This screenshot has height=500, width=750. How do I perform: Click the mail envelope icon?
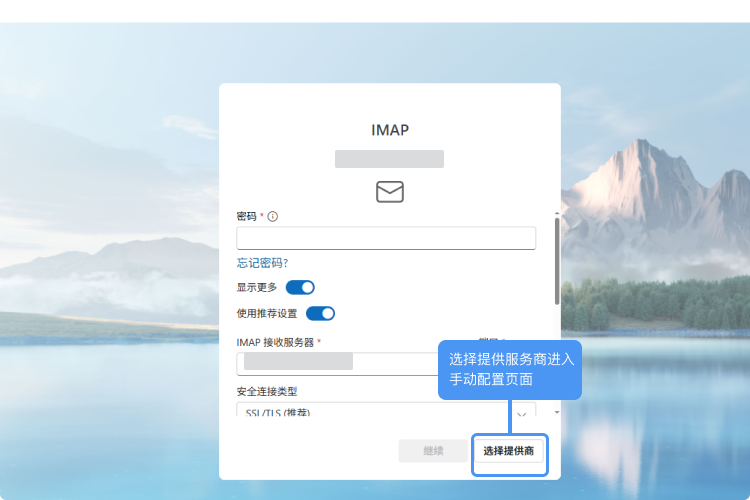tap(389, 192)
